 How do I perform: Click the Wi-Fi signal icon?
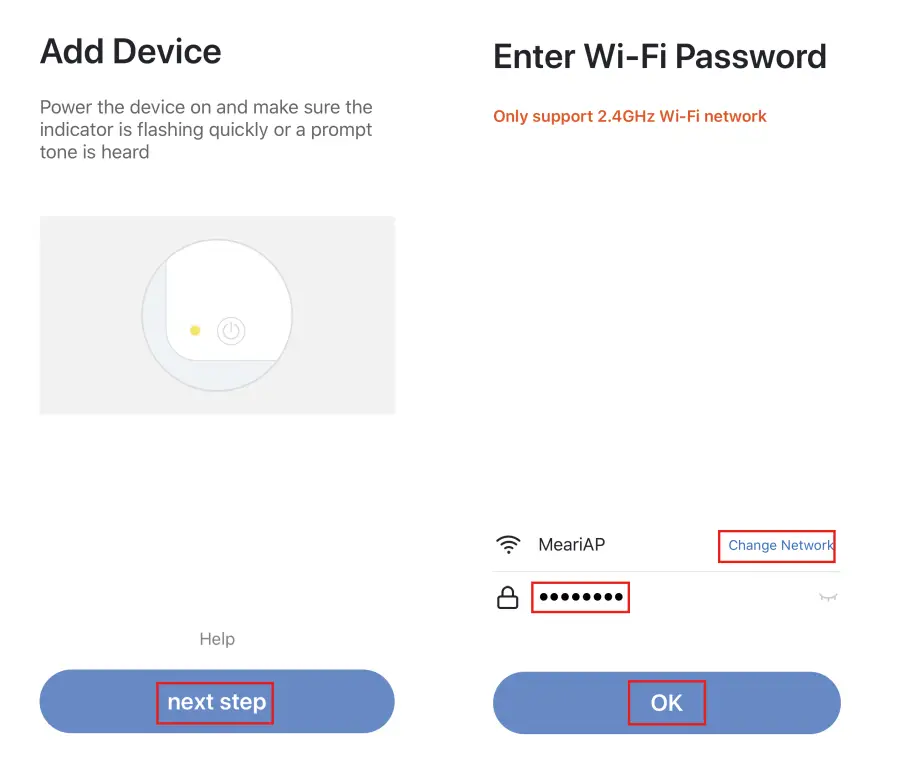click(509, 545)
